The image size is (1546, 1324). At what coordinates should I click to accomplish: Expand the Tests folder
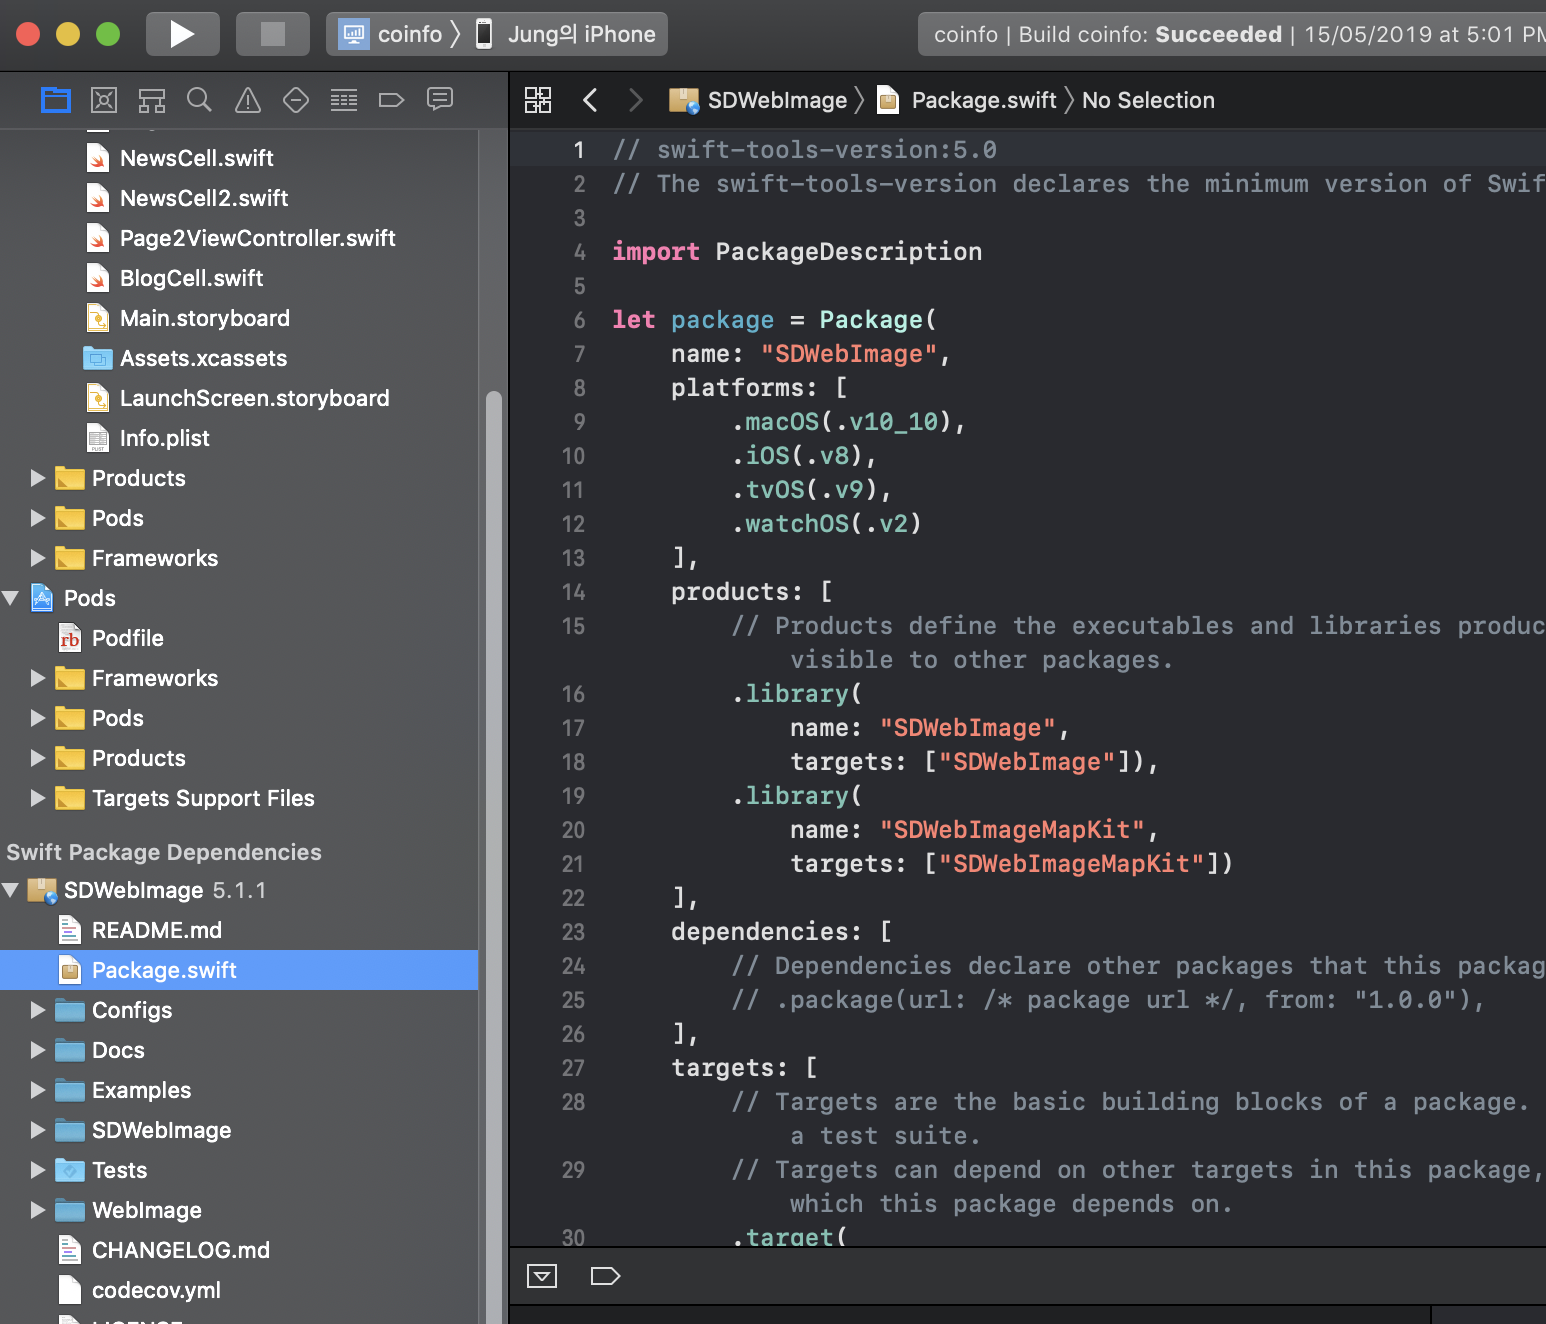[38, 1170]
